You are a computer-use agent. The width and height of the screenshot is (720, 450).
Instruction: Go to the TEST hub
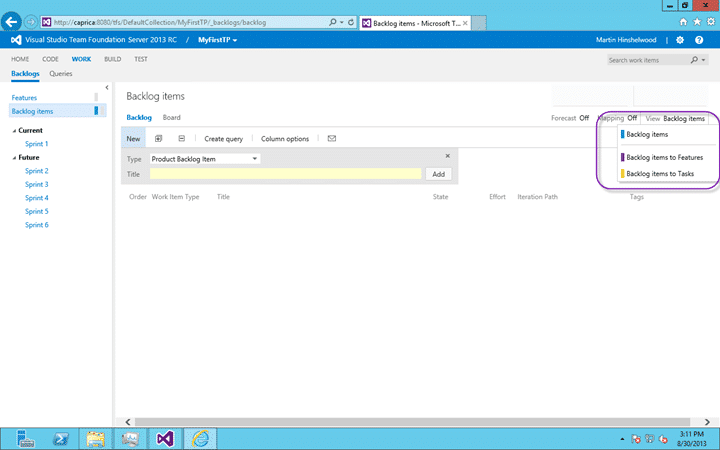141,59
